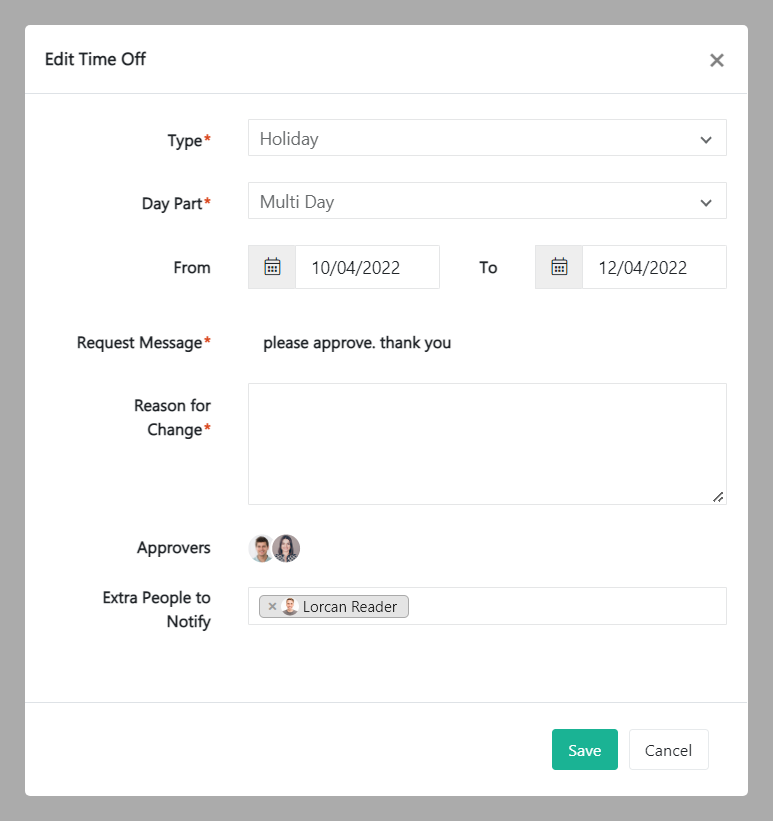Image resolution: width=773 pixels, height=821 pixels.
Task: Click the chevron arrow on Type field
Action: click(706, 140)
